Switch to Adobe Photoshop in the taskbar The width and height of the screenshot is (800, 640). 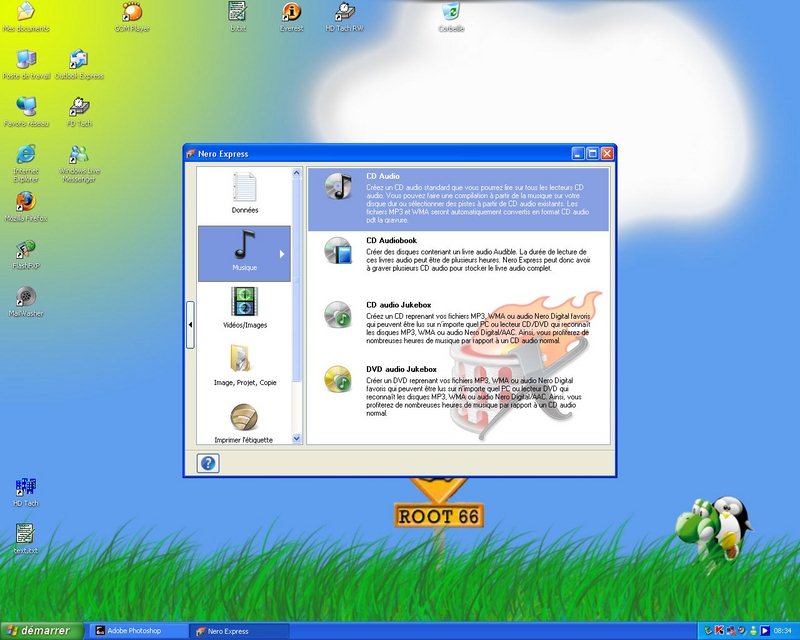[x=137, y=631]
